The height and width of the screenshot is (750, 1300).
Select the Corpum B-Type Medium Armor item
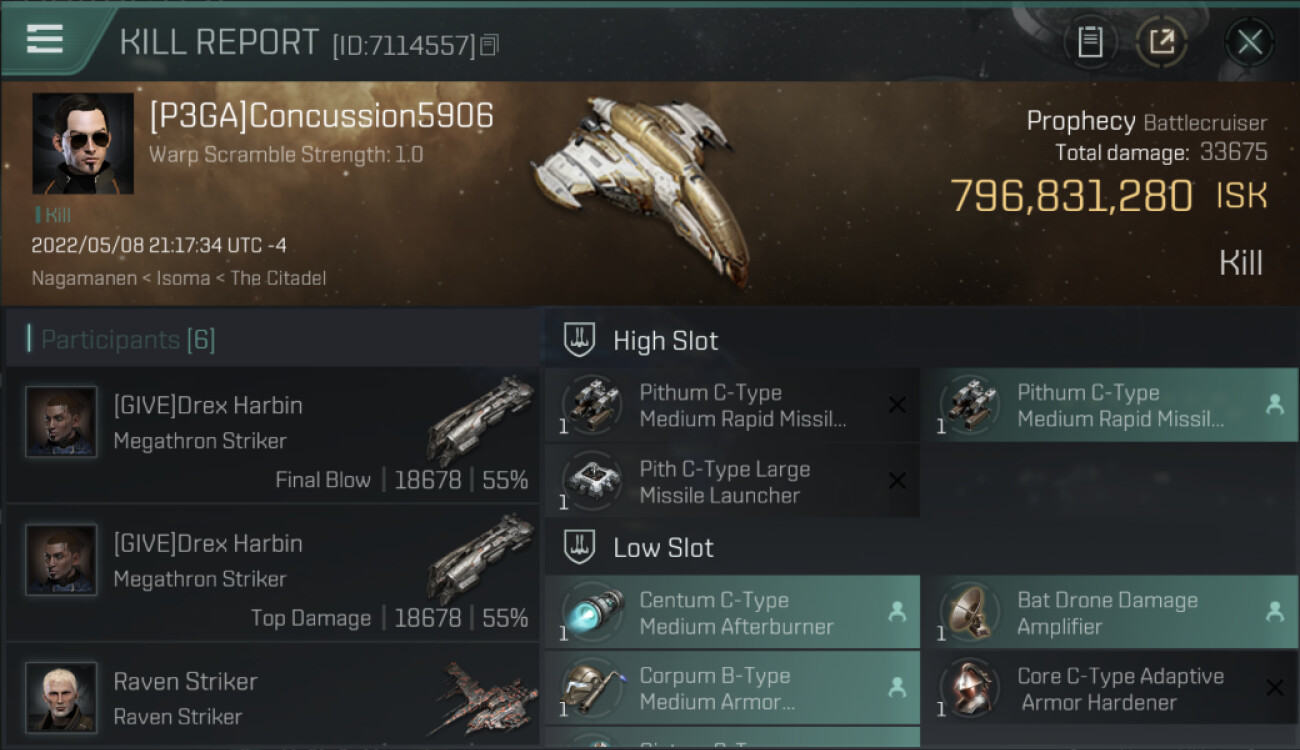point(732,688)
